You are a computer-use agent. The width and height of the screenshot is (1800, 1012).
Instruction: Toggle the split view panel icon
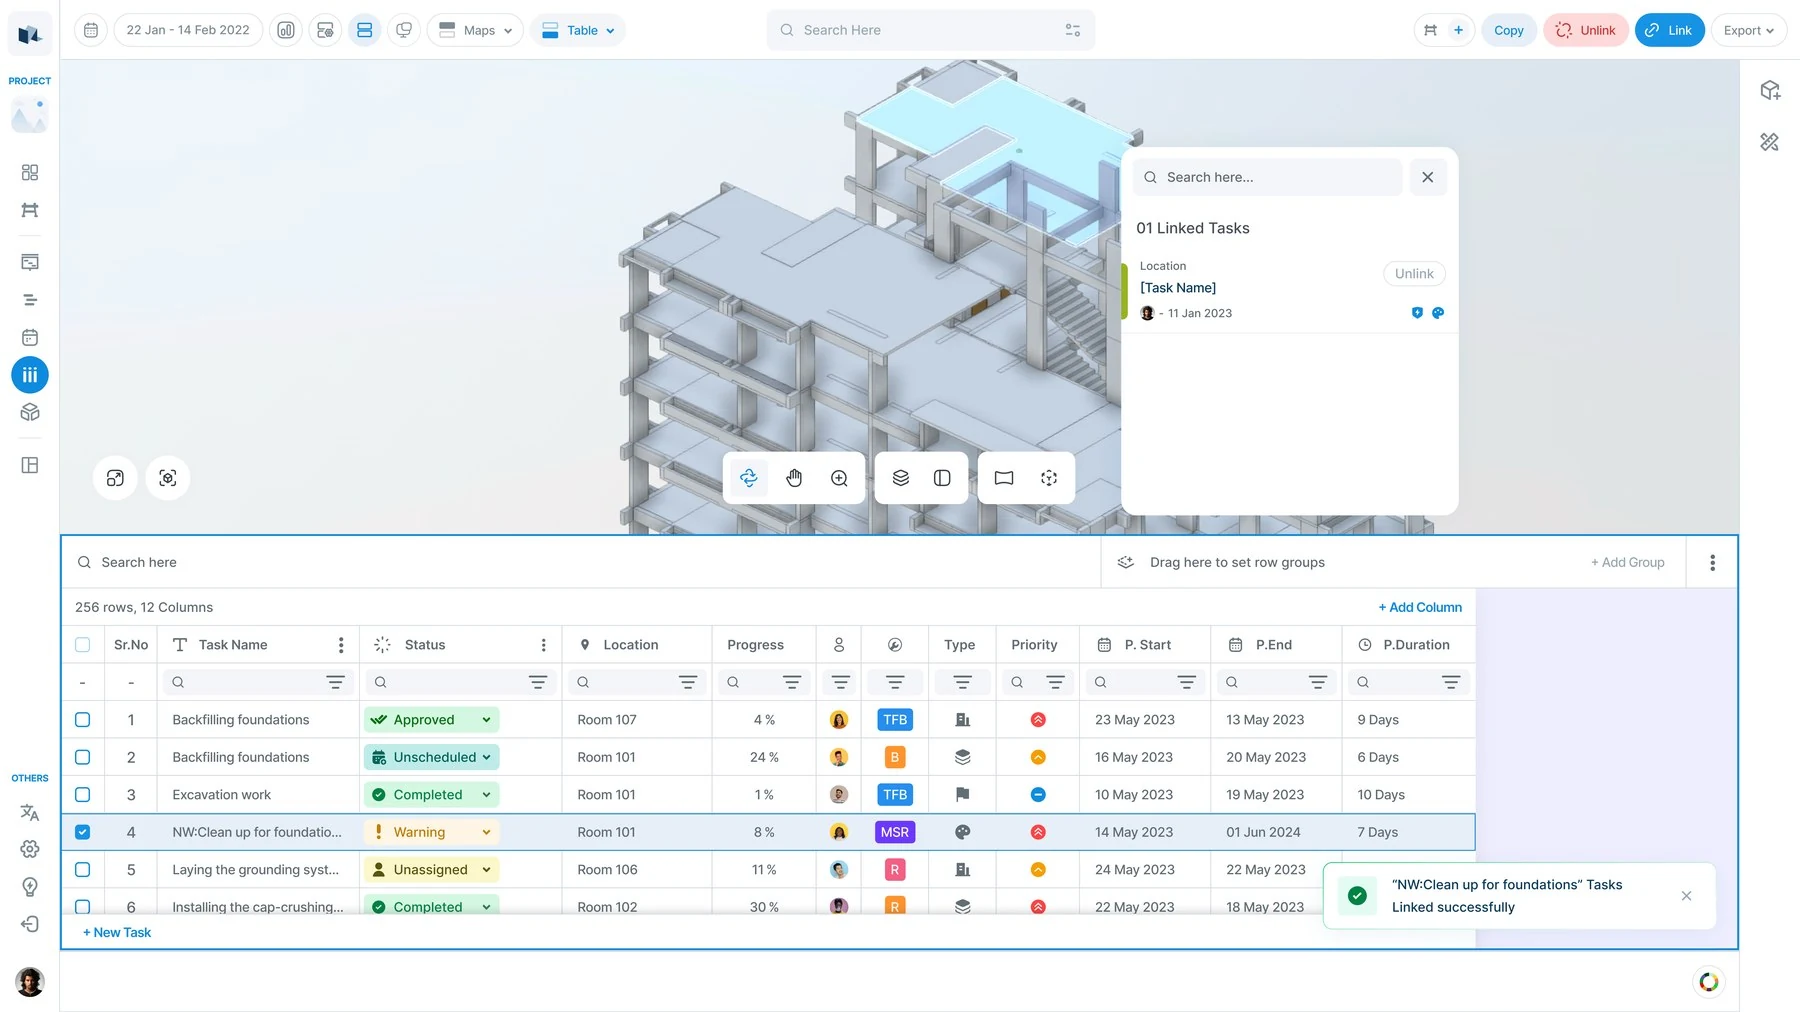[942, 478]
